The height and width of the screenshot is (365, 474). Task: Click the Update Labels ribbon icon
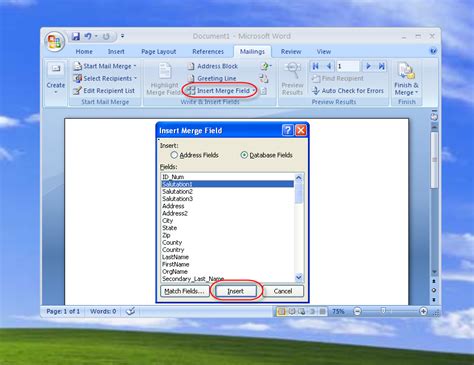coord(264,91)
